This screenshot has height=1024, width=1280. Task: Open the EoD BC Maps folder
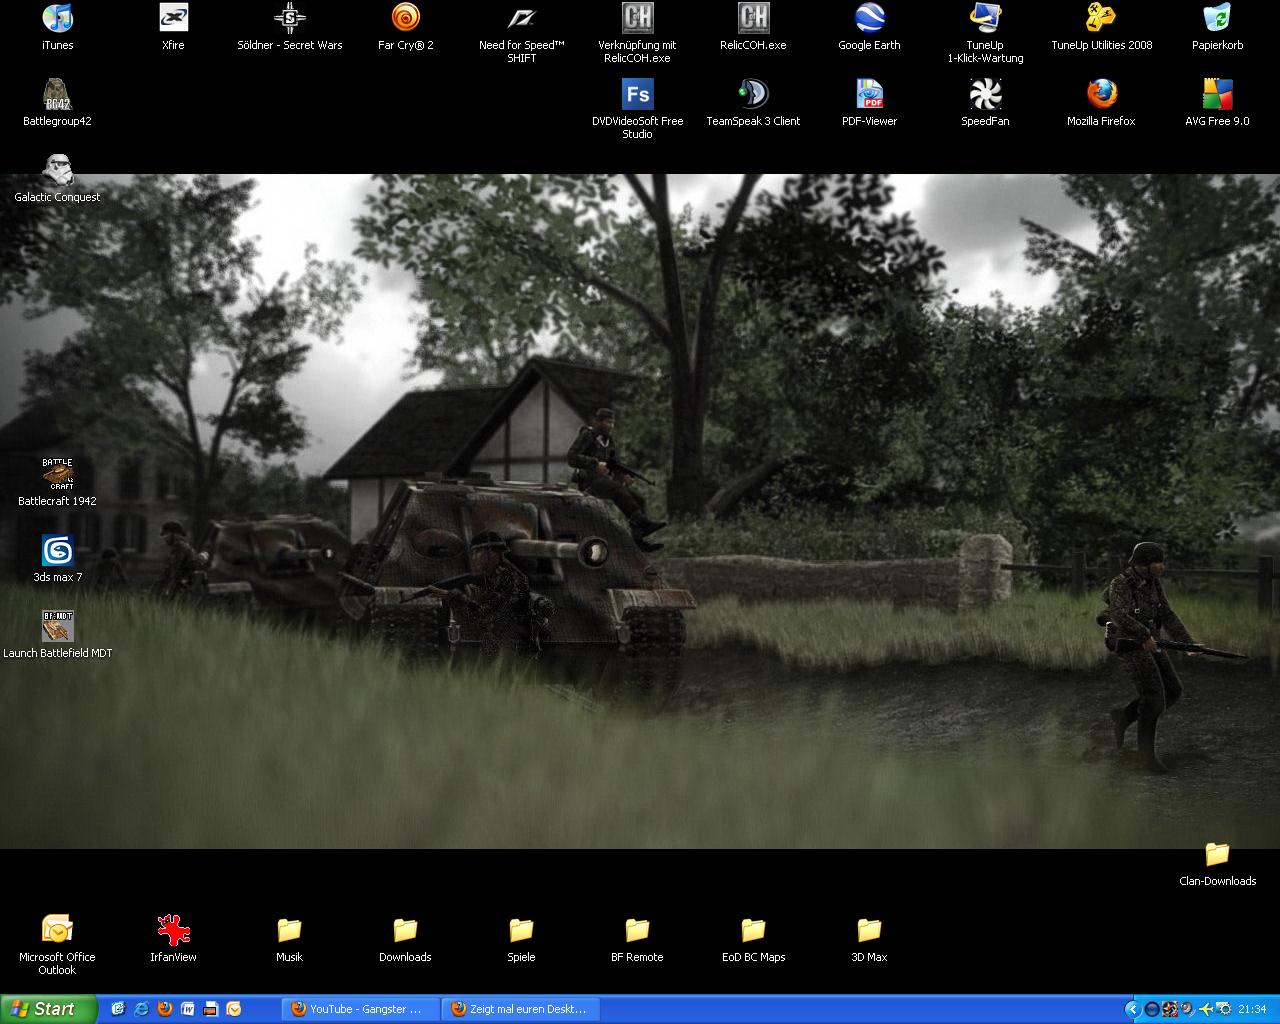tap(753, 939)
